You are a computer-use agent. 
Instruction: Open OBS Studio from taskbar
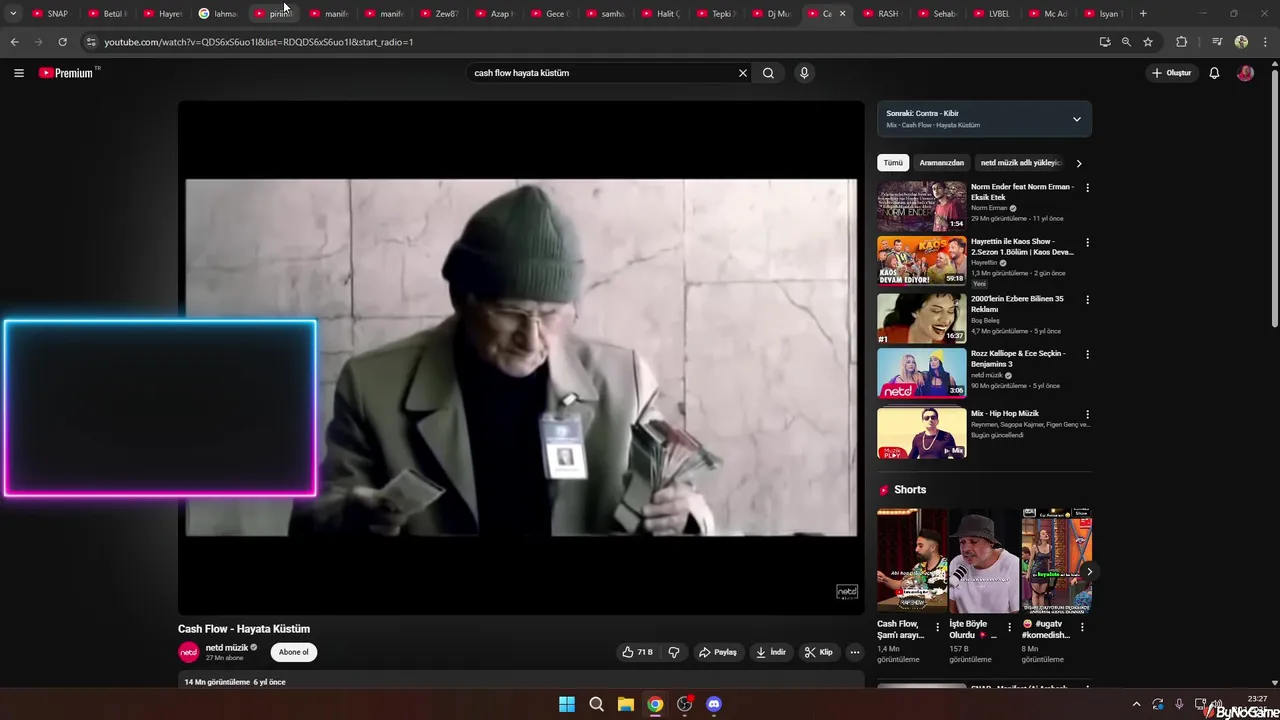coord(684,704)
